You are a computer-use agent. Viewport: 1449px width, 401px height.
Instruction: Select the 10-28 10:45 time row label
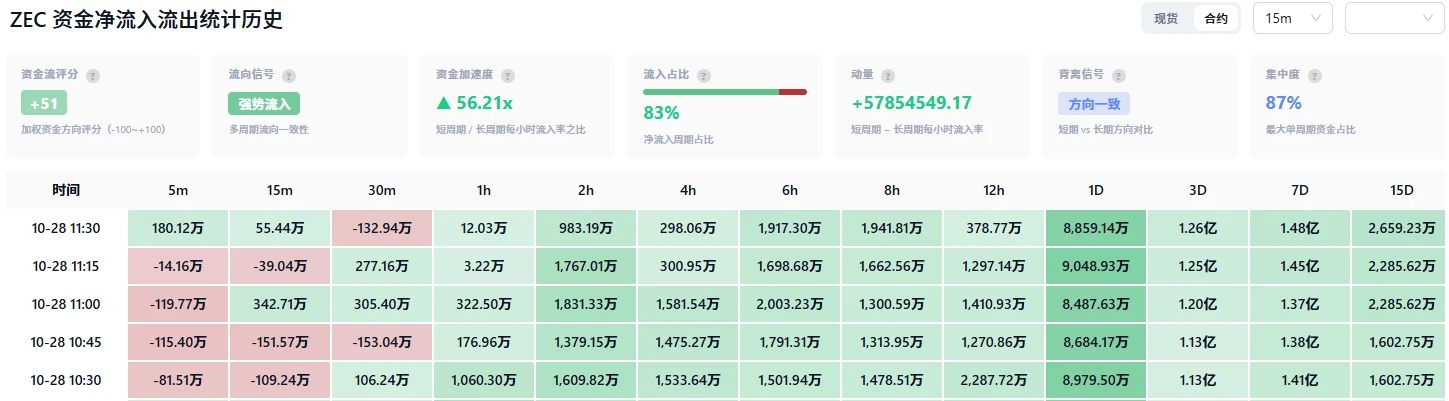coord(66,342)
